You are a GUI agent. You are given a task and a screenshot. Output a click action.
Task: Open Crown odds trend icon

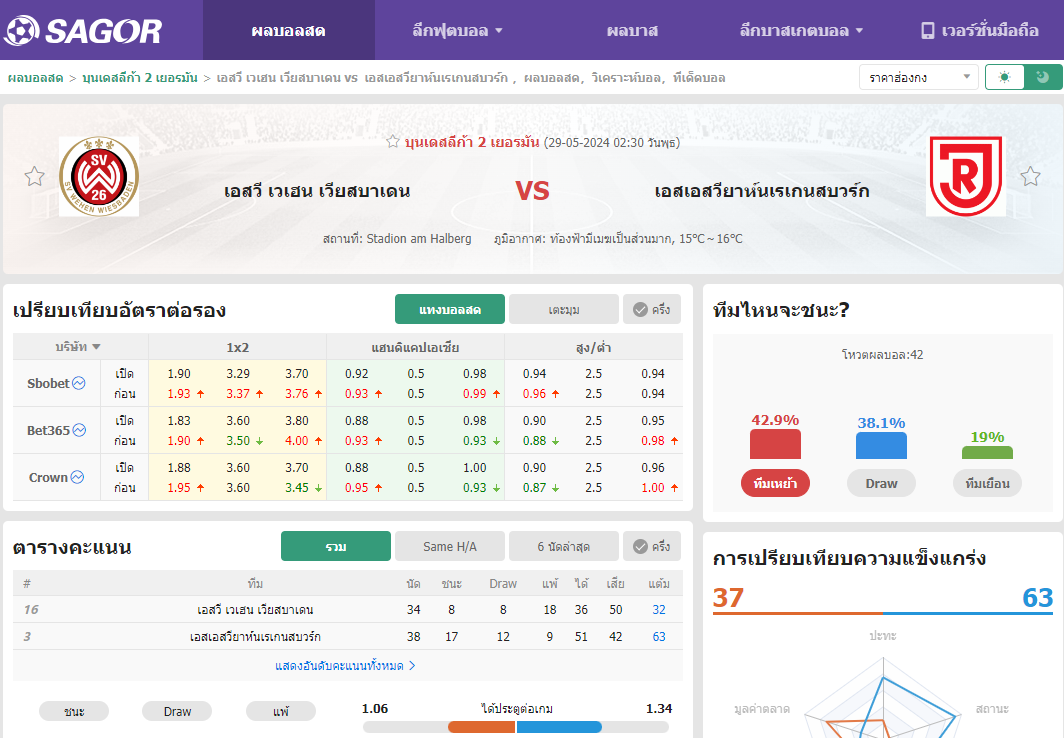coord(77,477)
